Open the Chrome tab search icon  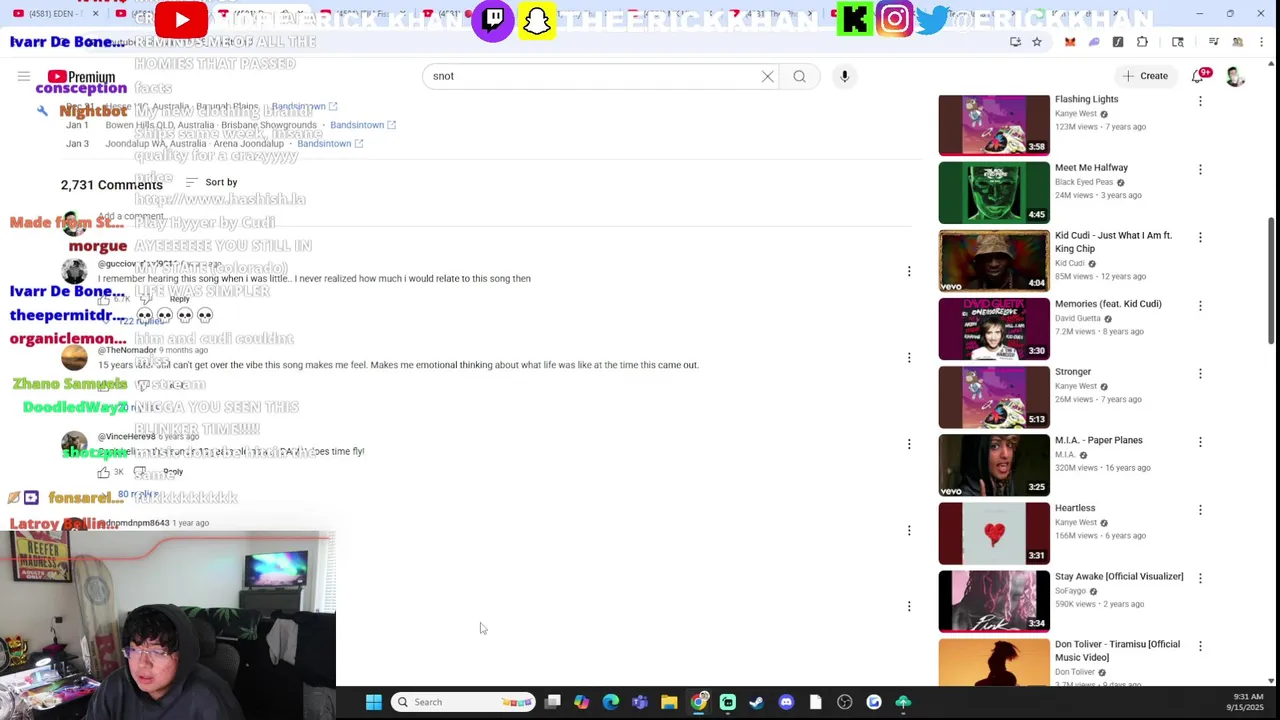click(1178, 42)
